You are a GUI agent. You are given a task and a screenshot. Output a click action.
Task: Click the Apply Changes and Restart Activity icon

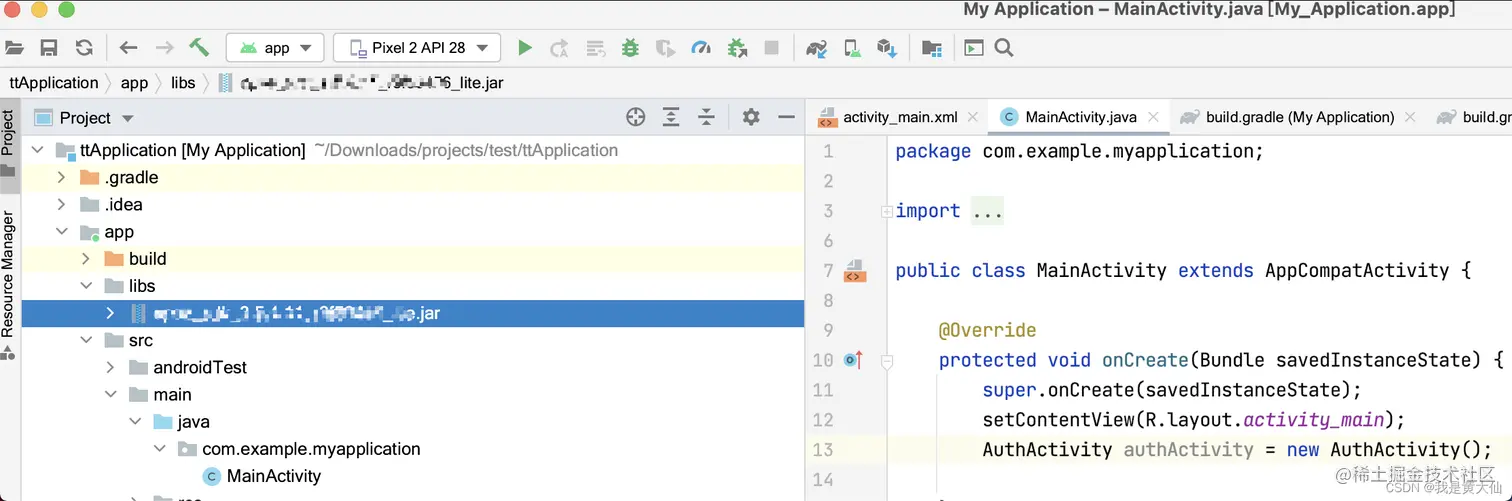pos(560,48)
